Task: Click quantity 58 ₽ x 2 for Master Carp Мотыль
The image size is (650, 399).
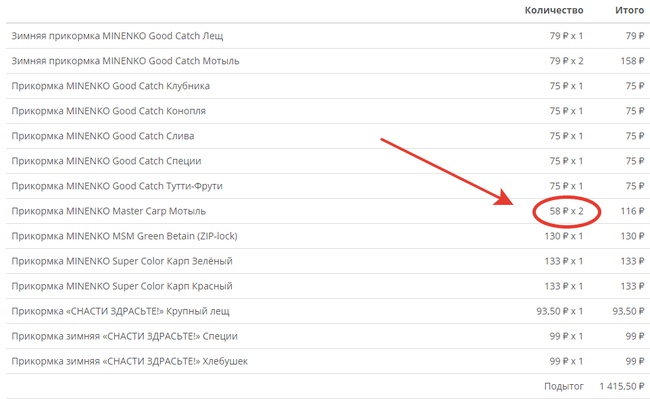Action: coord(566,211)
